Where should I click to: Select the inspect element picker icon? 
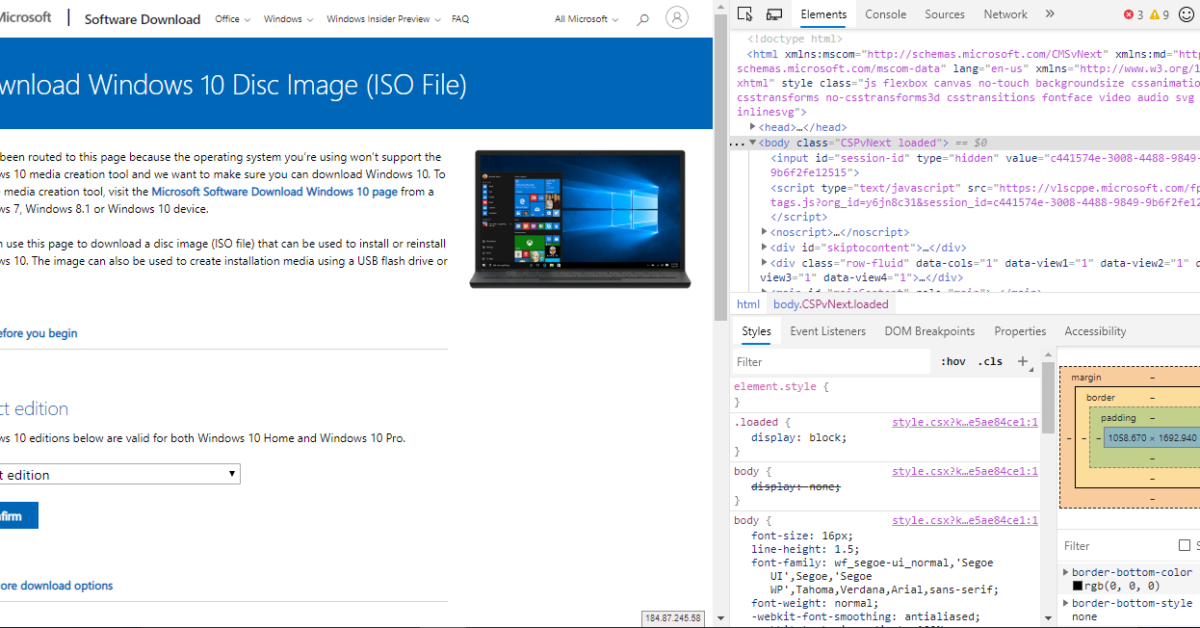(744, 14)
